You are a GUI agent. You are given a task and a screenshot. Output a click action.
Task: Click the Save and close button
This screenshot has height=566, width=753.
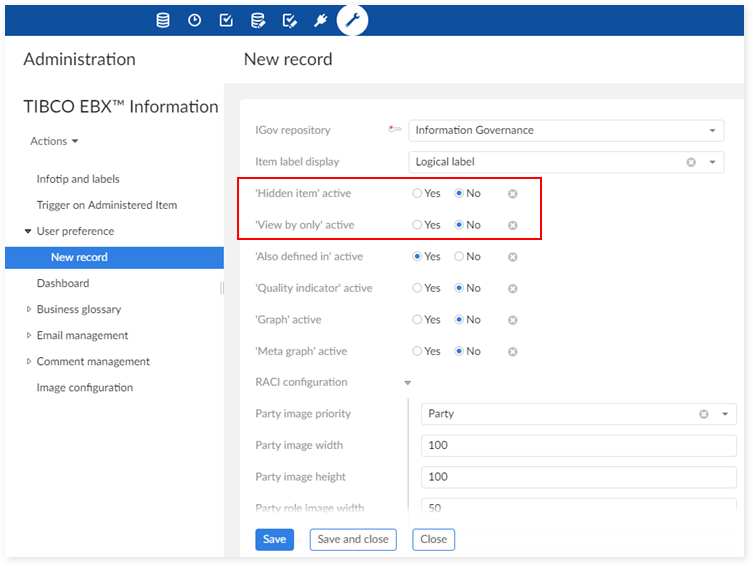pyautogui.click(x=353, y=540)
